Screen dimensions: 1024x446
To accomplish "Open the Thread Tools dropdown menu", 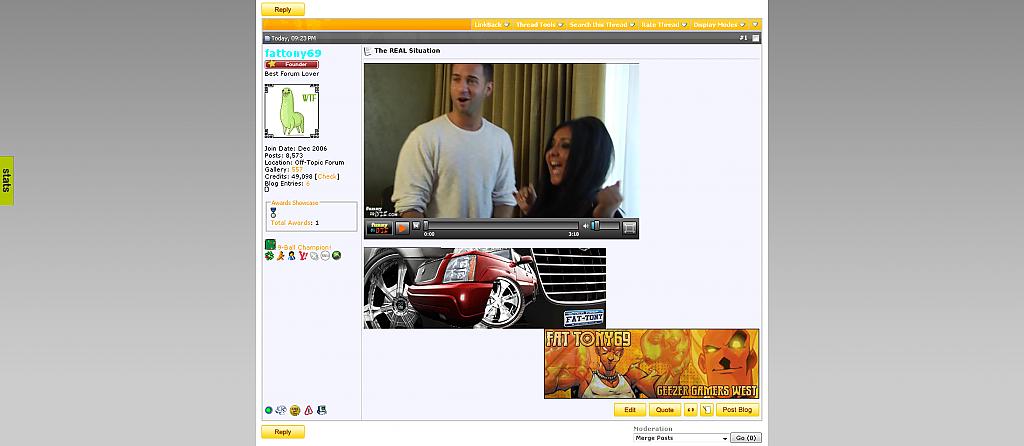I will point(537,24).
